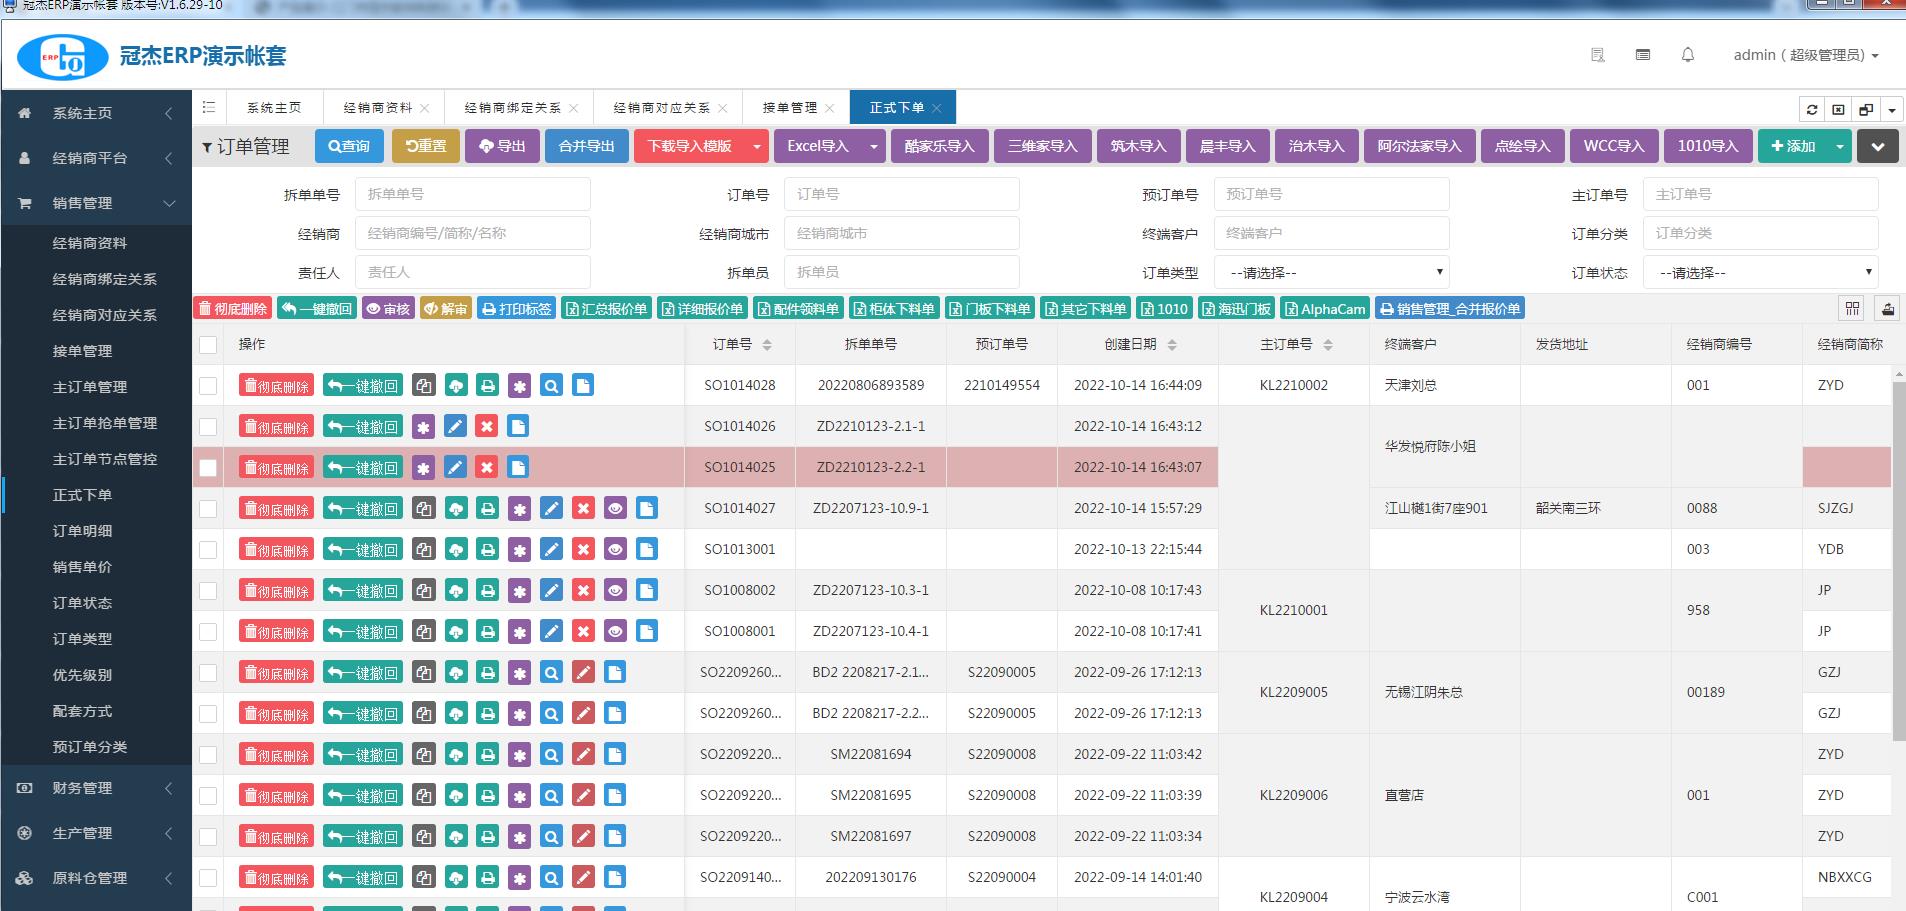
Task: Click the 打印标签 button
Action: click(516, 308)
